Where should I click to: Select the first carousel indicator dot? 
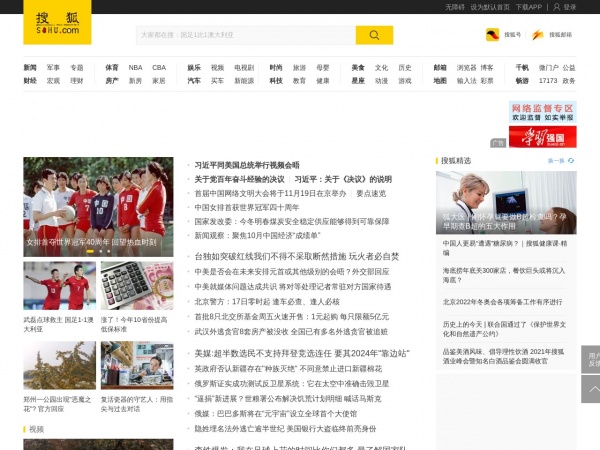coord(90,251)
